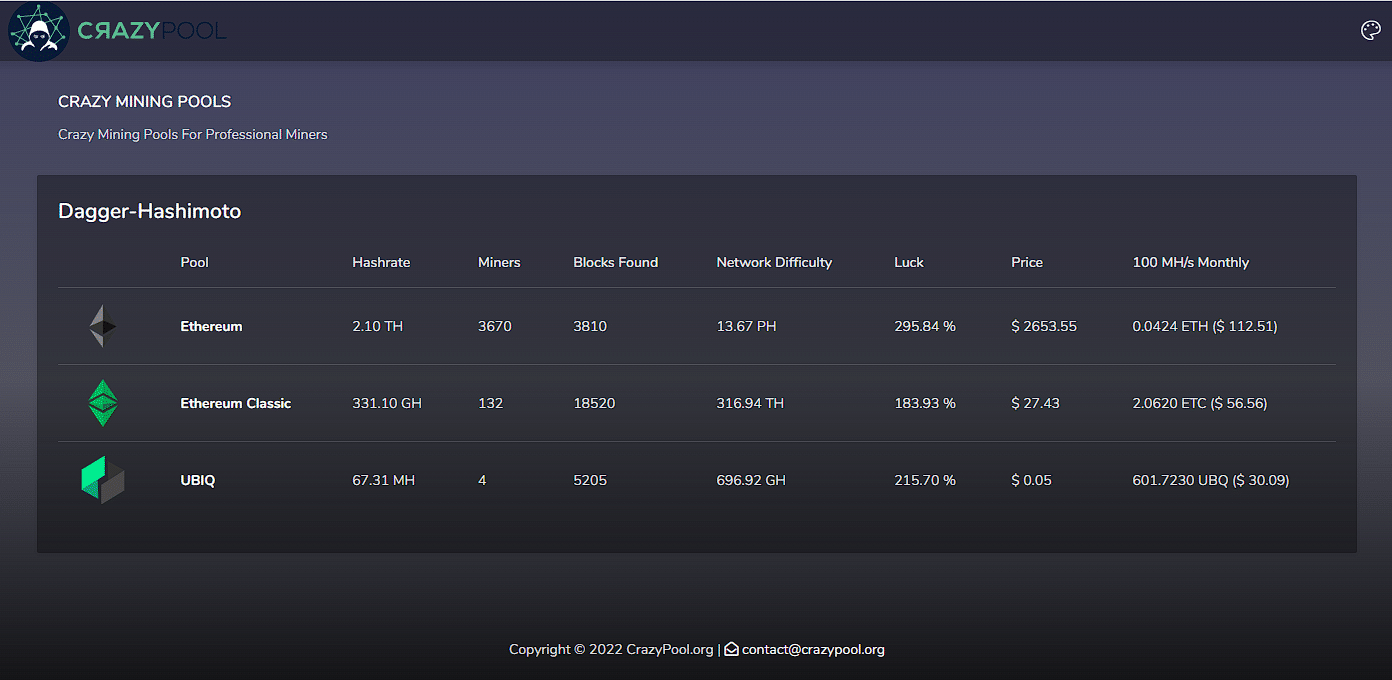Click the Blocks Found column header
Viewport: 1392px width, 680px height.
point(616,262)
